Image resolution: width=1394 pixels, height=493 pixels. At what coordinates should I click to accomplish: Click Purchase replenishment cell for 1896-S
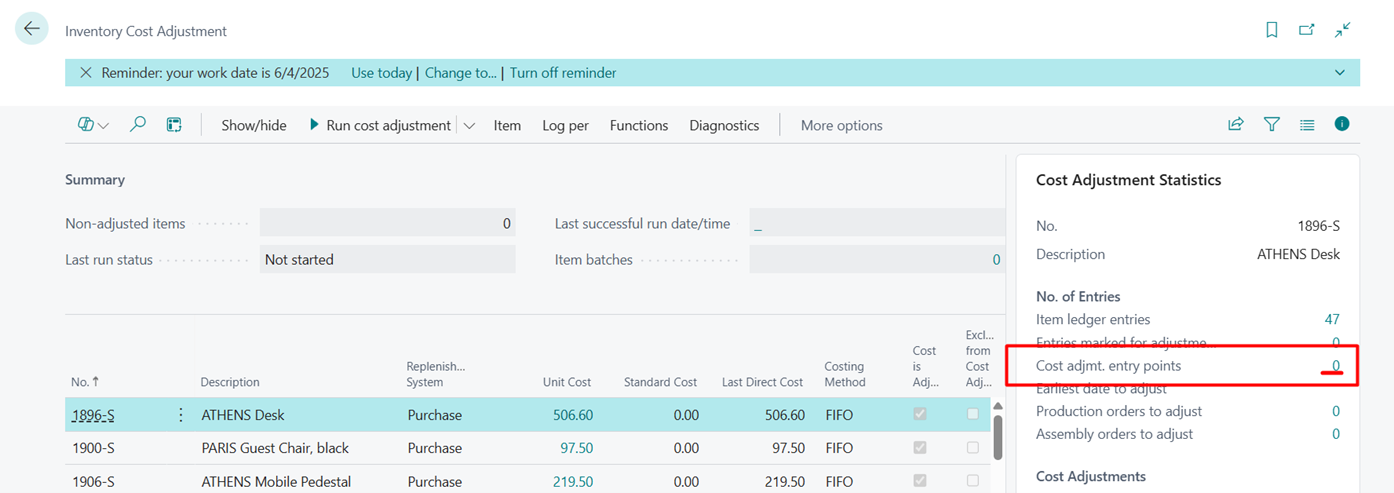[x=435, y=415]
